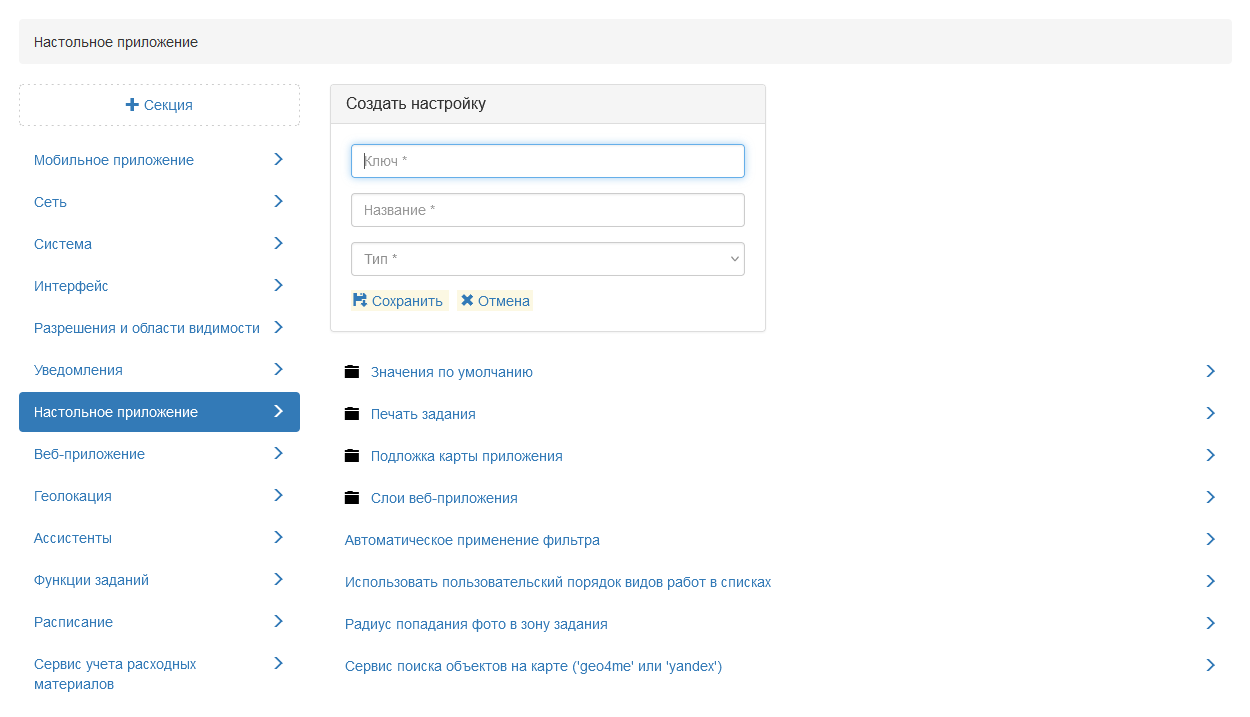Expand the Сервис поиска объектов row chevron
The width and height of the screenshot is (1250, 717).
click(x=1210, y=665)
